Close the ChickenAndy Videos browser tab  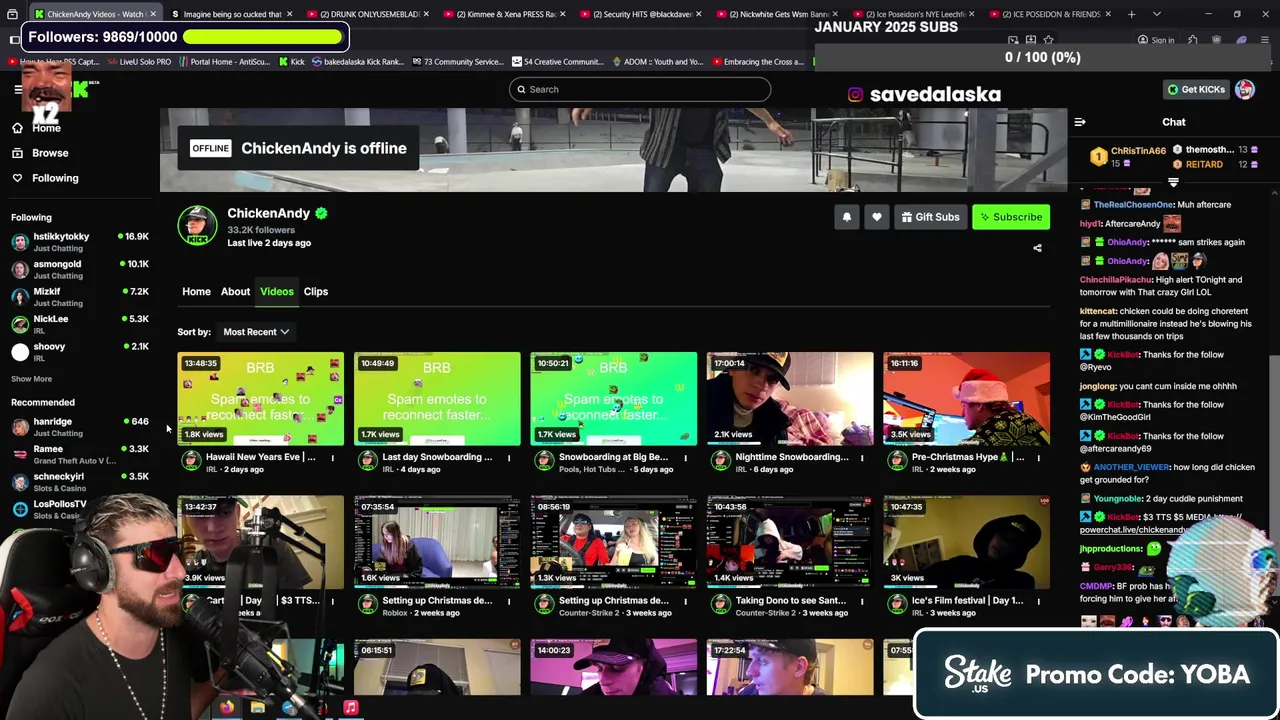click(153, 14)
